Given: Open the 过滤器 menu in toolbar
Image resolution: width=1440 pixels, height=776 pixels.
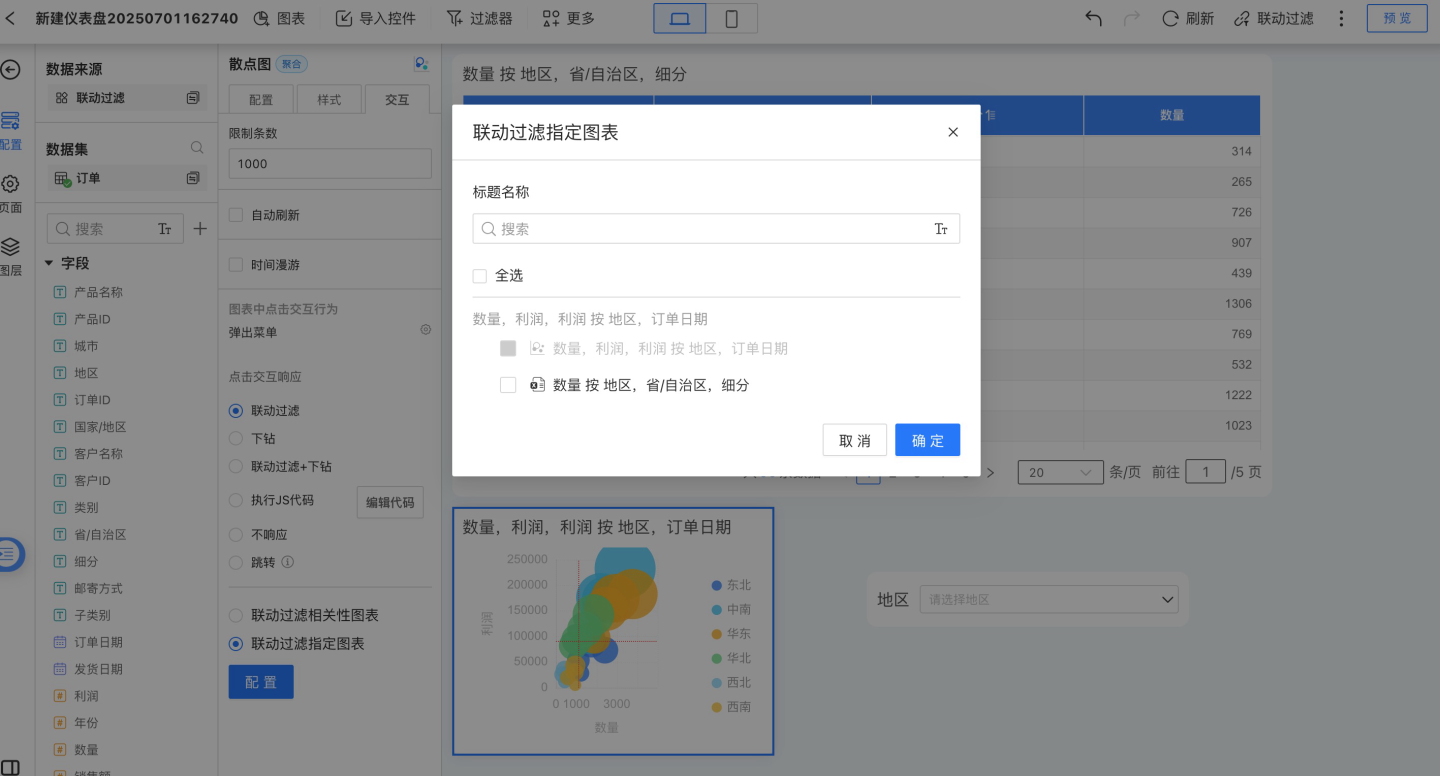Looking at the screenshot, I should click(x=479, y=18).
